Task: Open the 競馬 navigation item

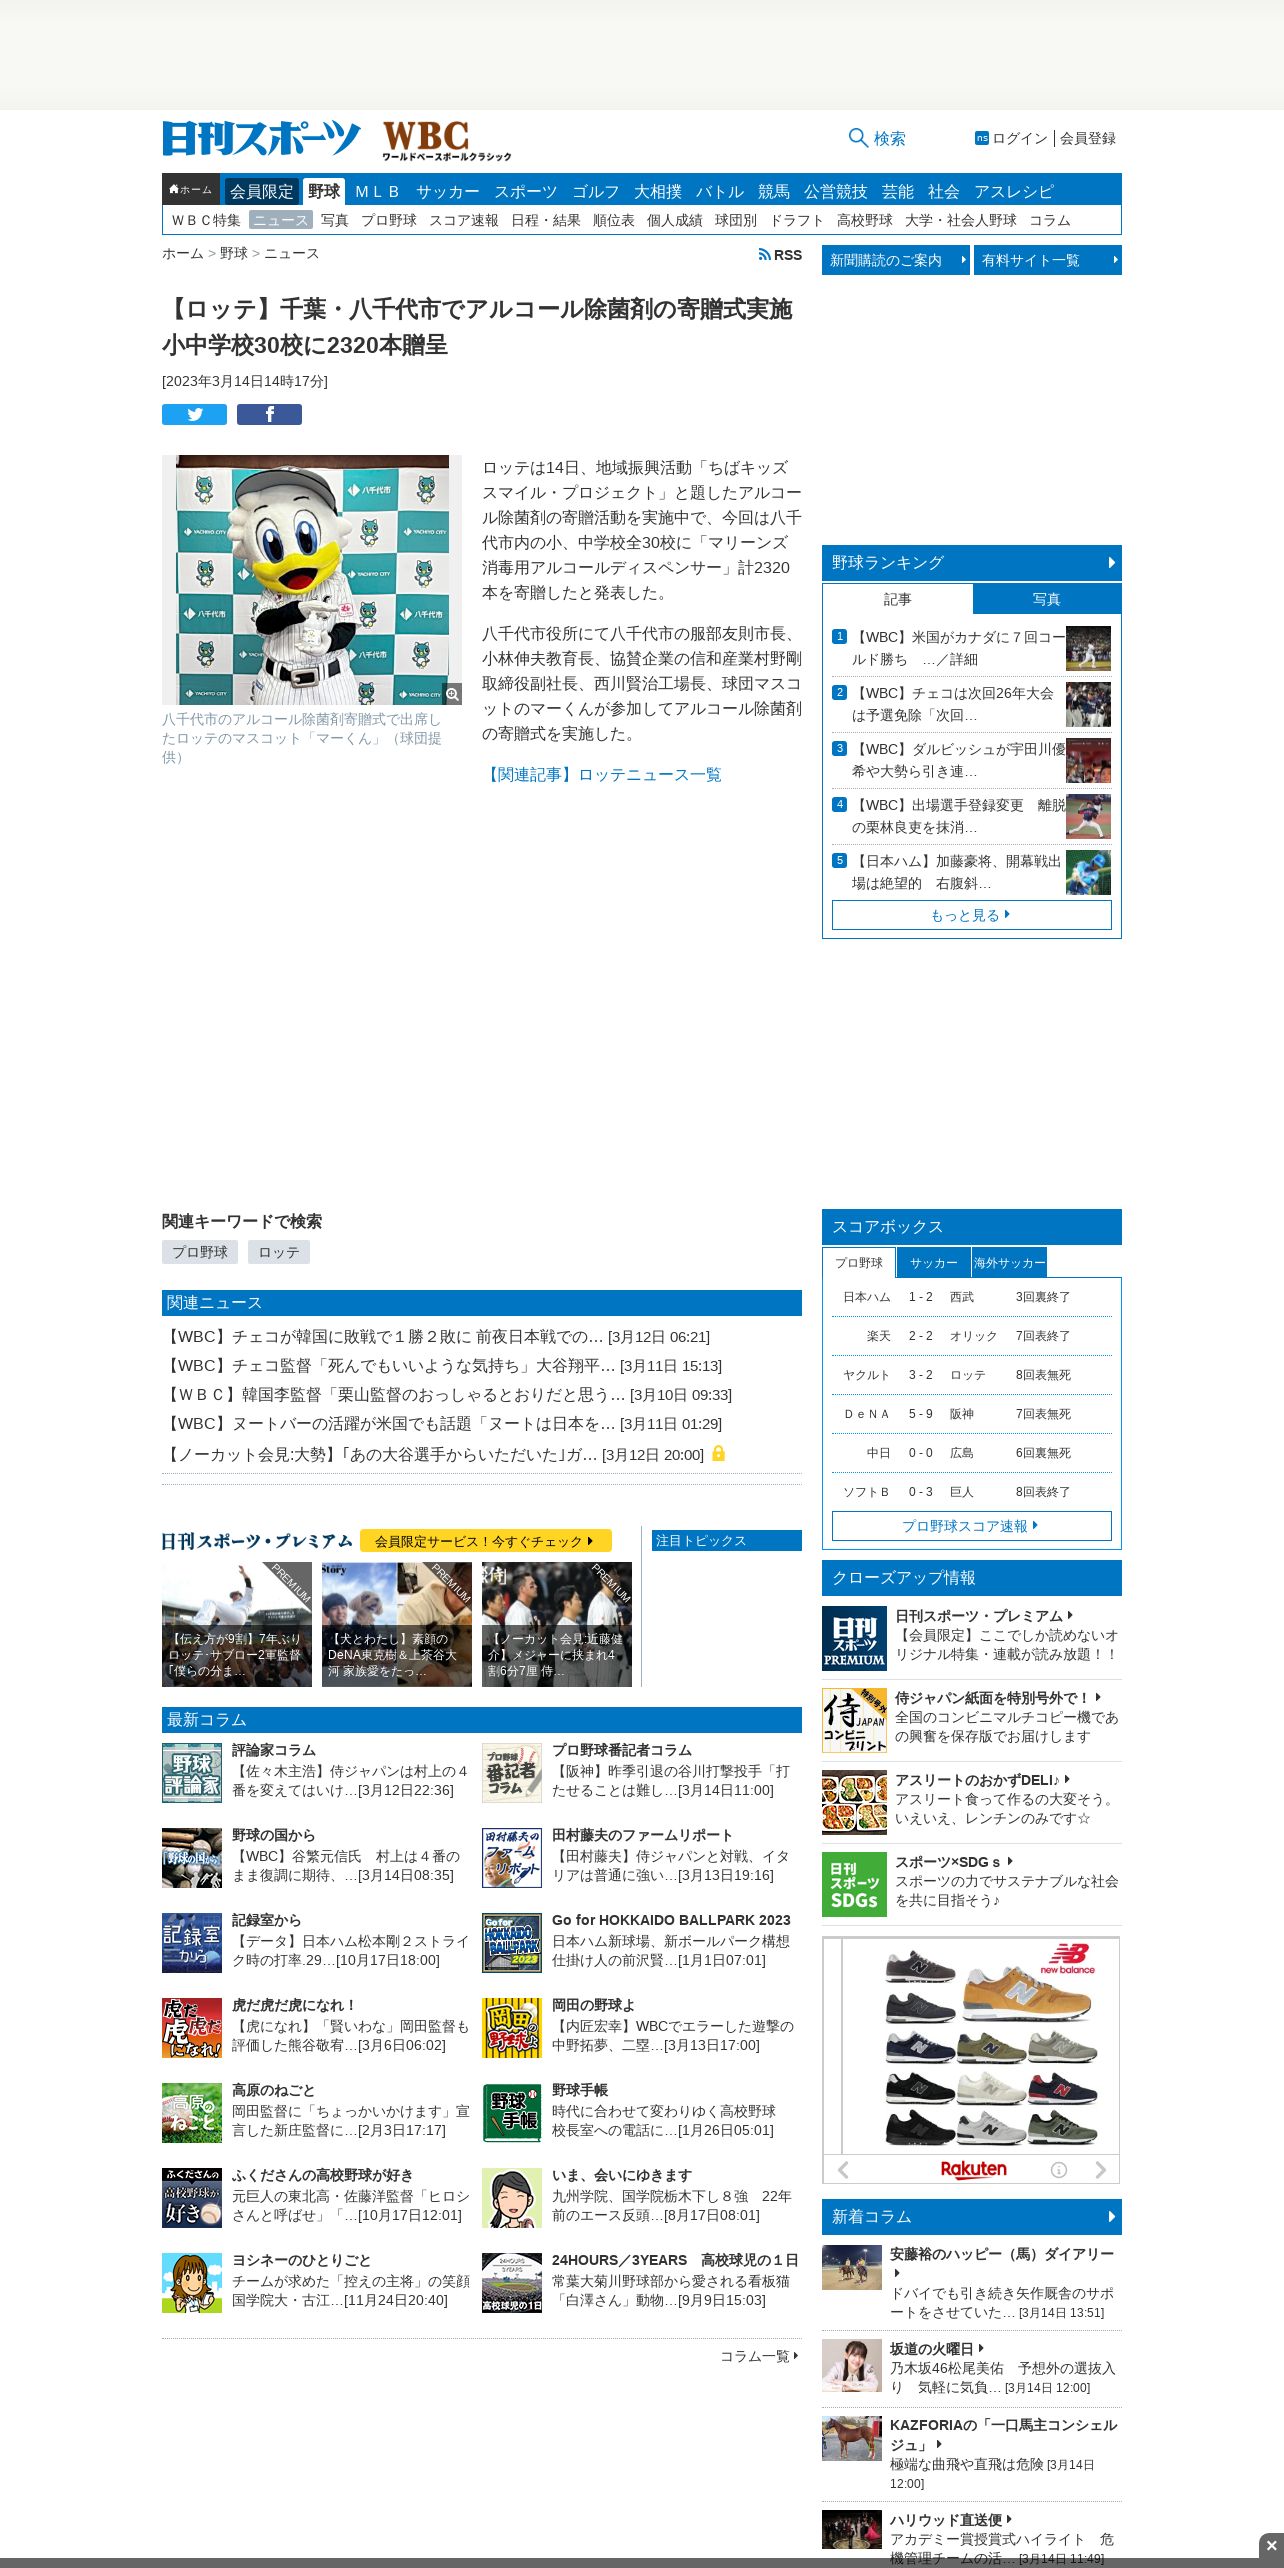Action: 774,191
